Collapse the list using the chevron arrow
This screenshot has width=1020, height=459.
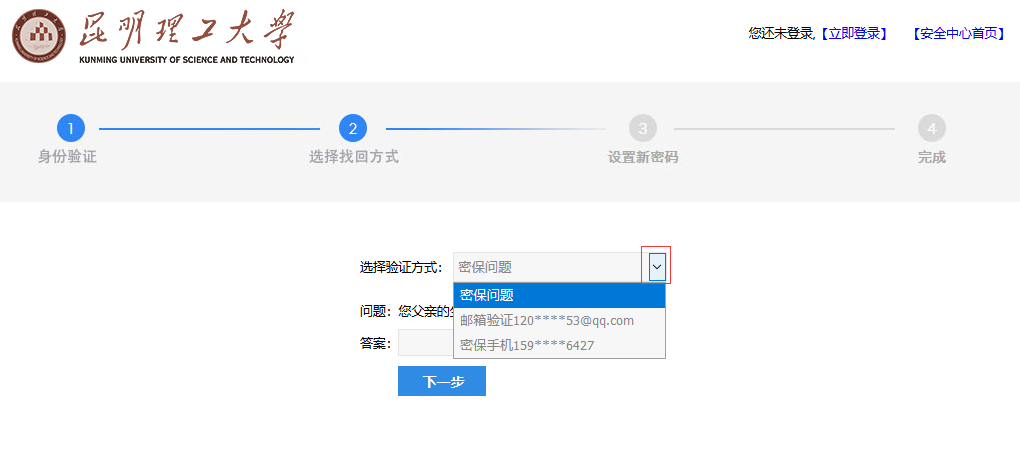[657, 267]
